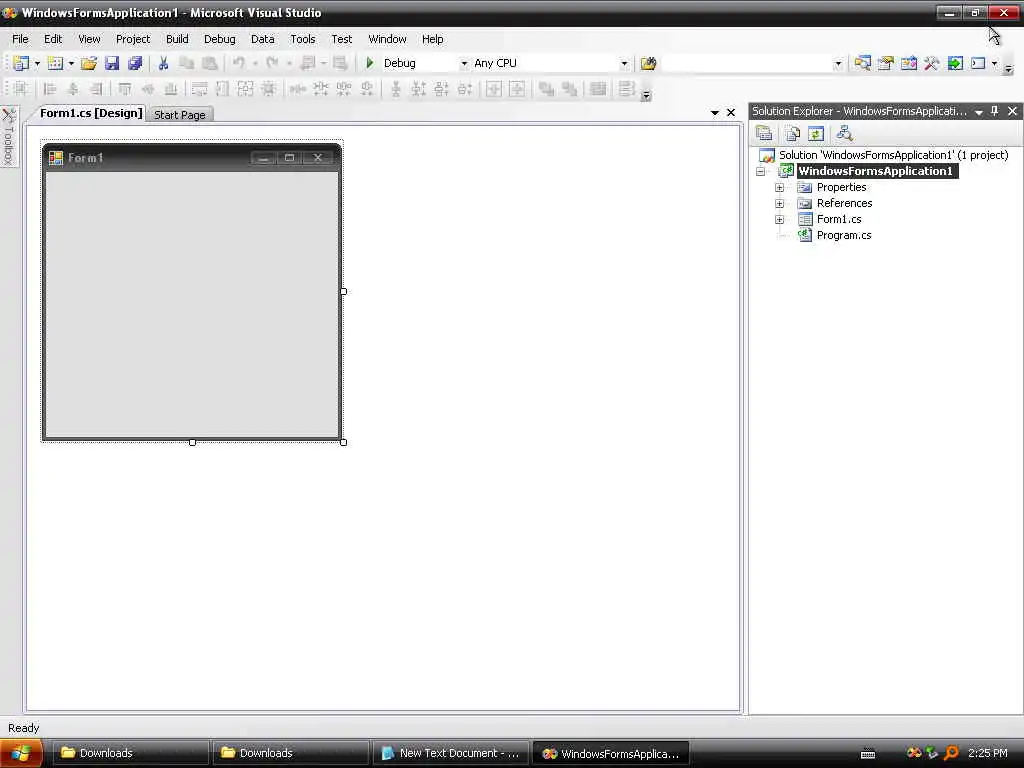Open the Add New Item dropdown arrow
The image size is (1024, 768).
coord(71,63)
